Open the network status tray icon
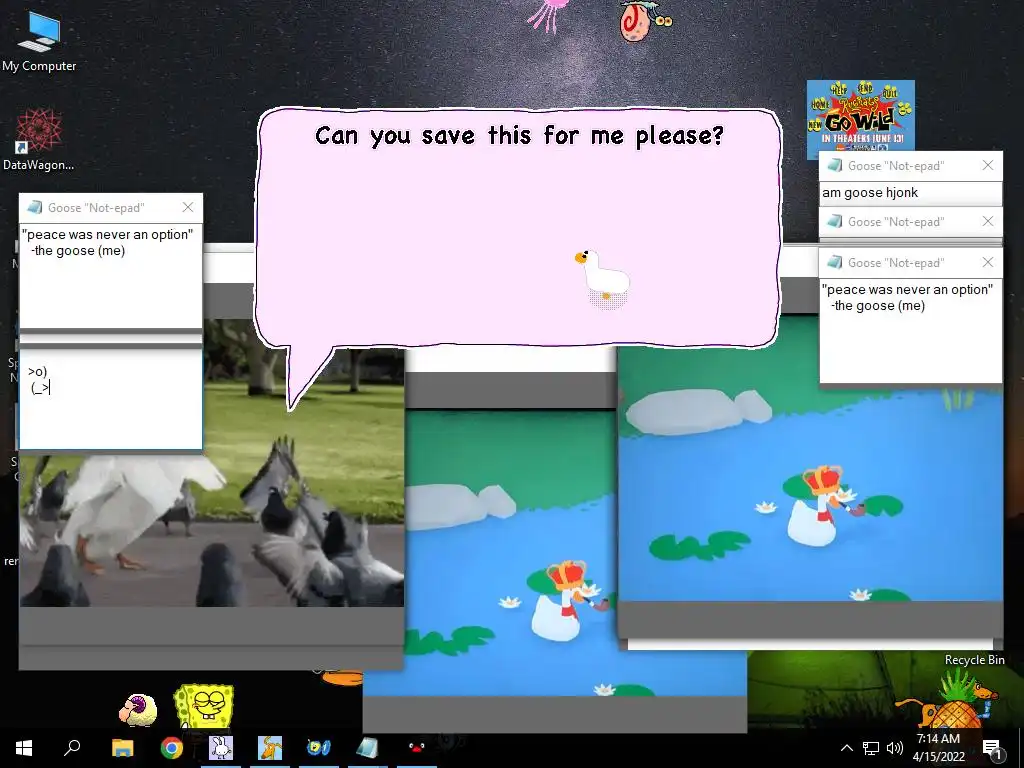 tap(871, 748)
